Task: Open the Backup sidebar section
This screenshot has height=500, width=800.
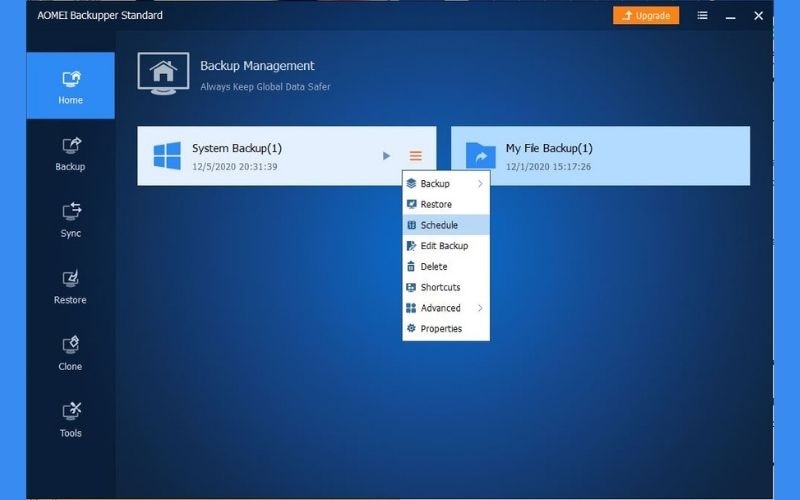Action: tap(70, 154)
